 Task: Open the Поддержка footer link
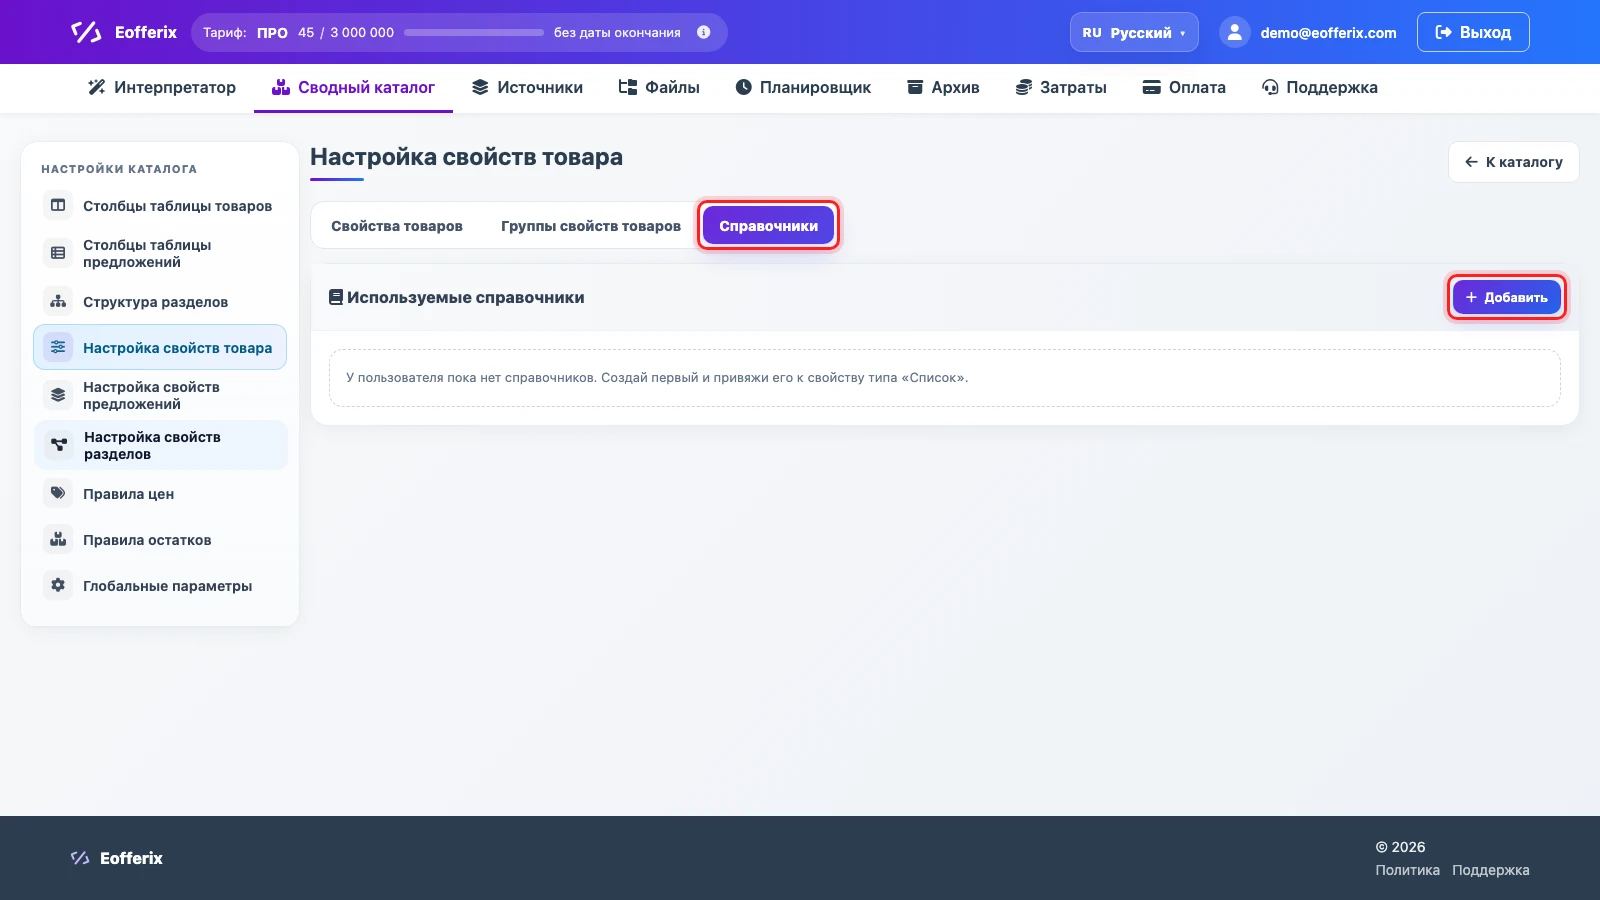click(x=1490, y=870)
